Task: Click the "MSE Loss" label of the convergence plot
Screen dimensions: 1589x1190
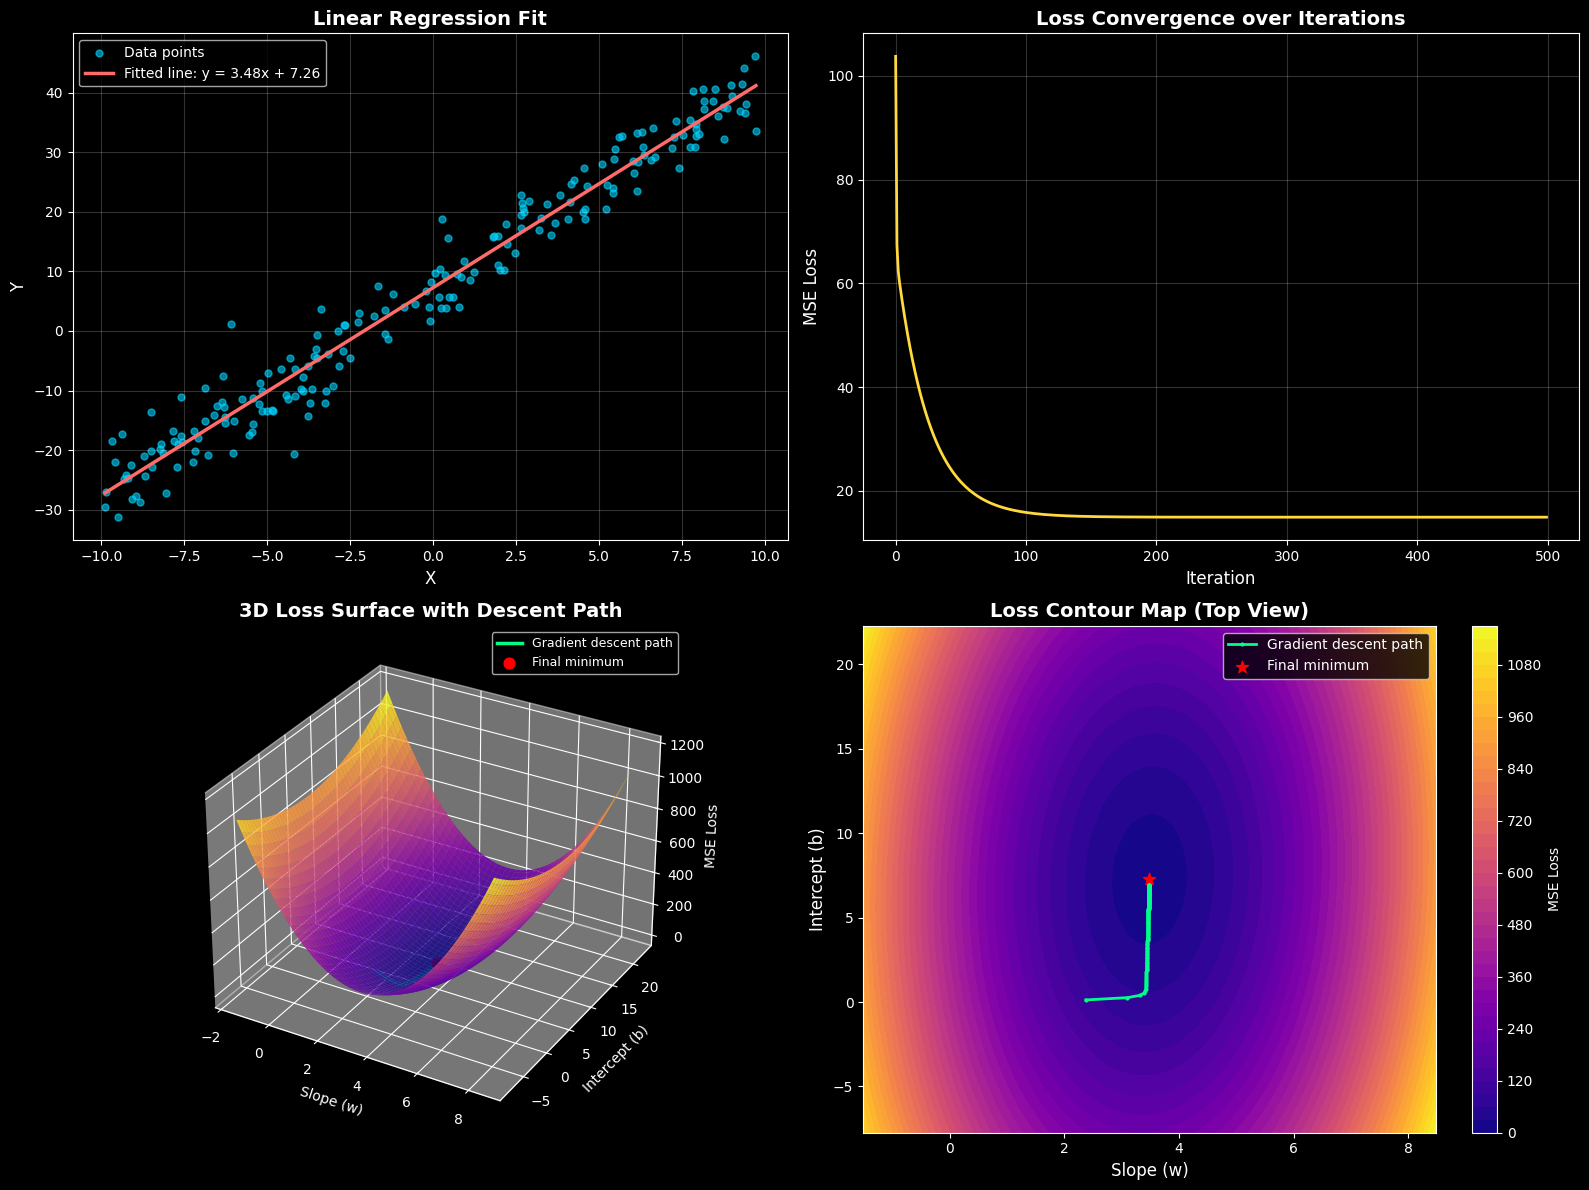Action: coord(811,287)
